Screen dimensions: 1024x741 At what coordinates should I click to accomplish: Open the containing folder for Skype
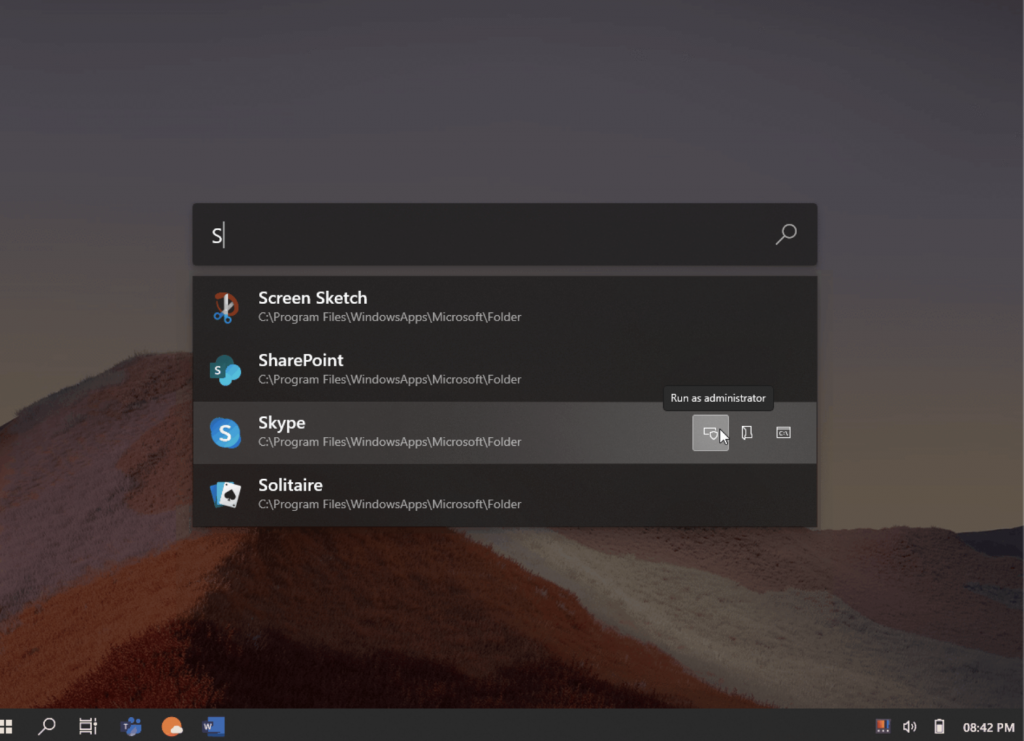(x=747, y=433)
